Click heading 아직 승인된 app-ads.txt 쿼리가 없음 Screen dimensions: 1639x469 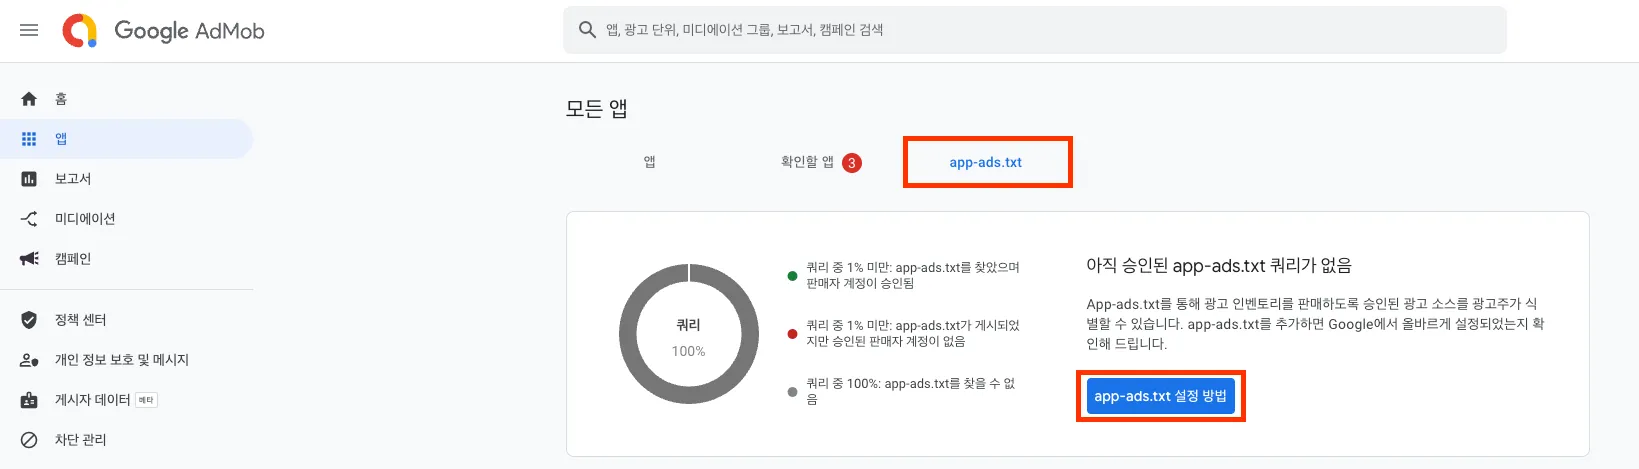[x=1219, y=265]
